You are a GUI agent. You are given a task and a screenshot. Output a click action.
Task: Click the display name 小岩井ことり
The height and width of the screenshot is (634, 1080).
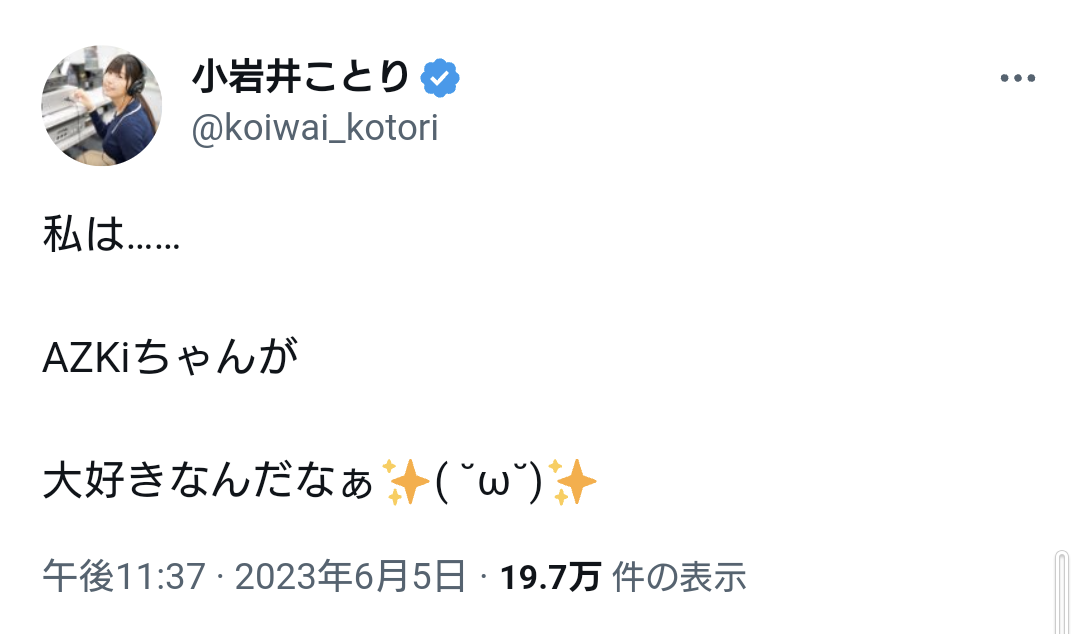pyautogui.click(x=301, y=78)
